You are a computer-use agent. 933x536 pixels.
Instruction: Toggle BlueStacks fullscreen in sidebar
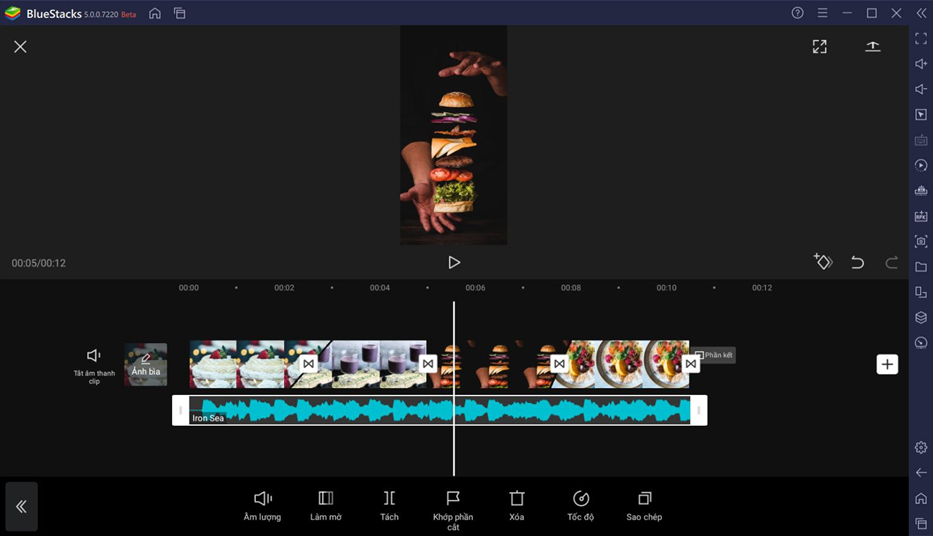click(x=921, y=38)
